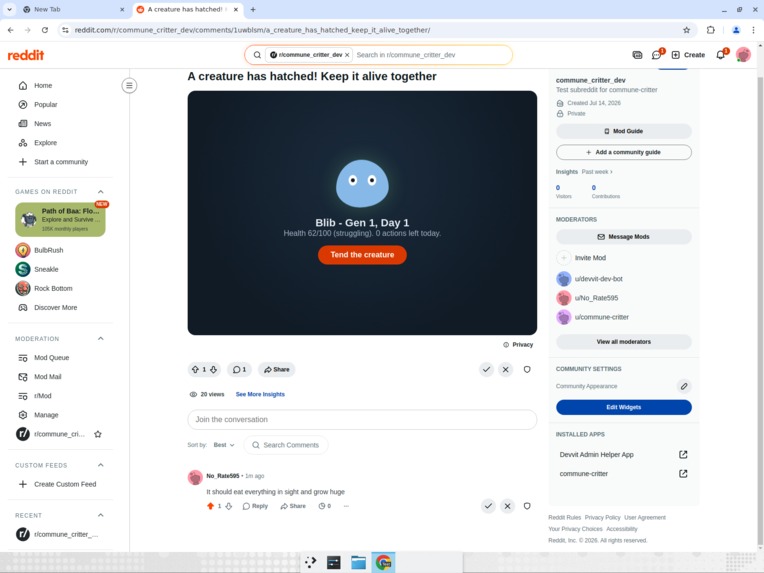This screenshot has height=573, width=764.
Task: Click Edit Widgets button
Action: coord(624,407)
